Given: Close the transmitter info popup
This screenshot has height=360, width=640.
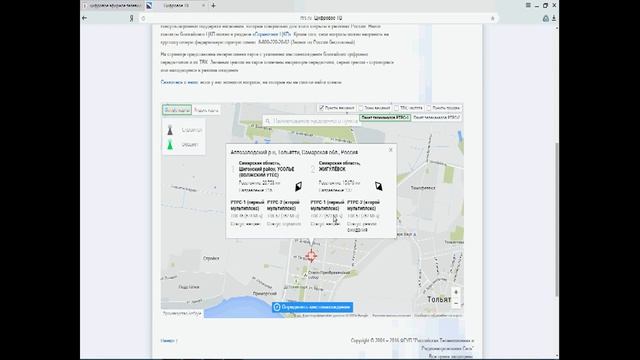Looking at the screenshot, I should 391,150.
